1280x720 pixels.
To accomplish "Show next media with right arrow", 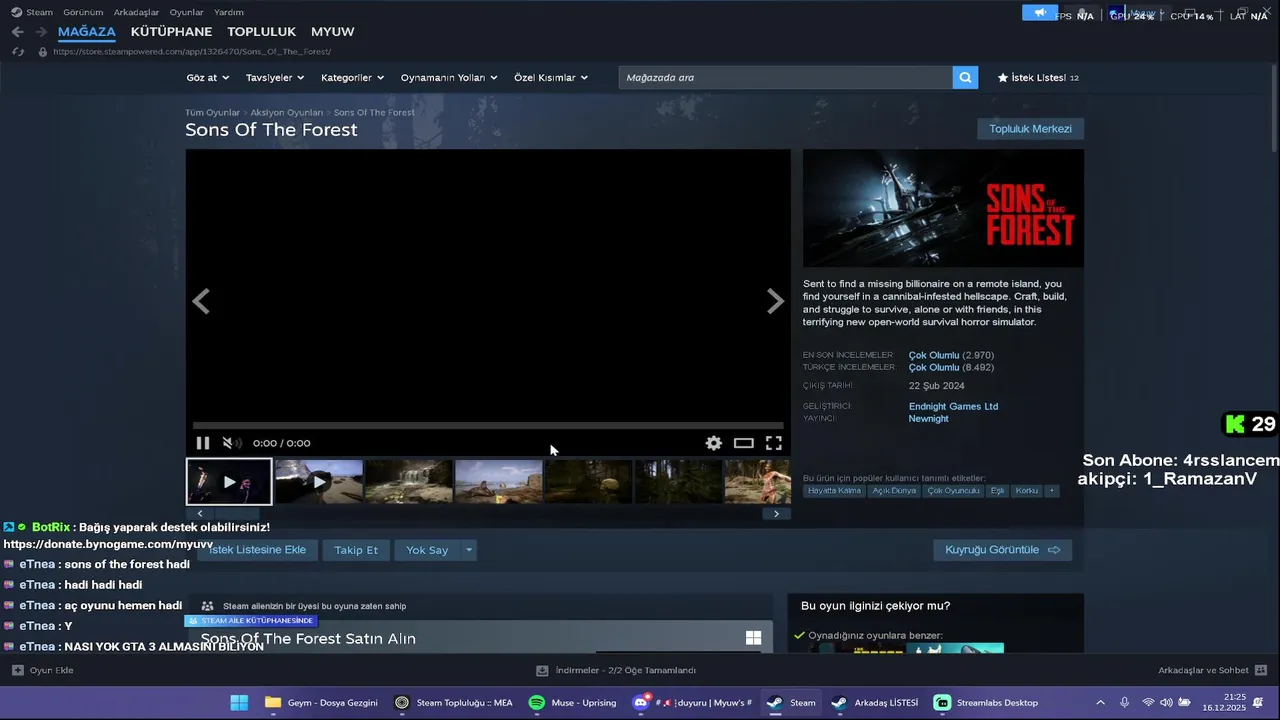I will click(775, 301).
